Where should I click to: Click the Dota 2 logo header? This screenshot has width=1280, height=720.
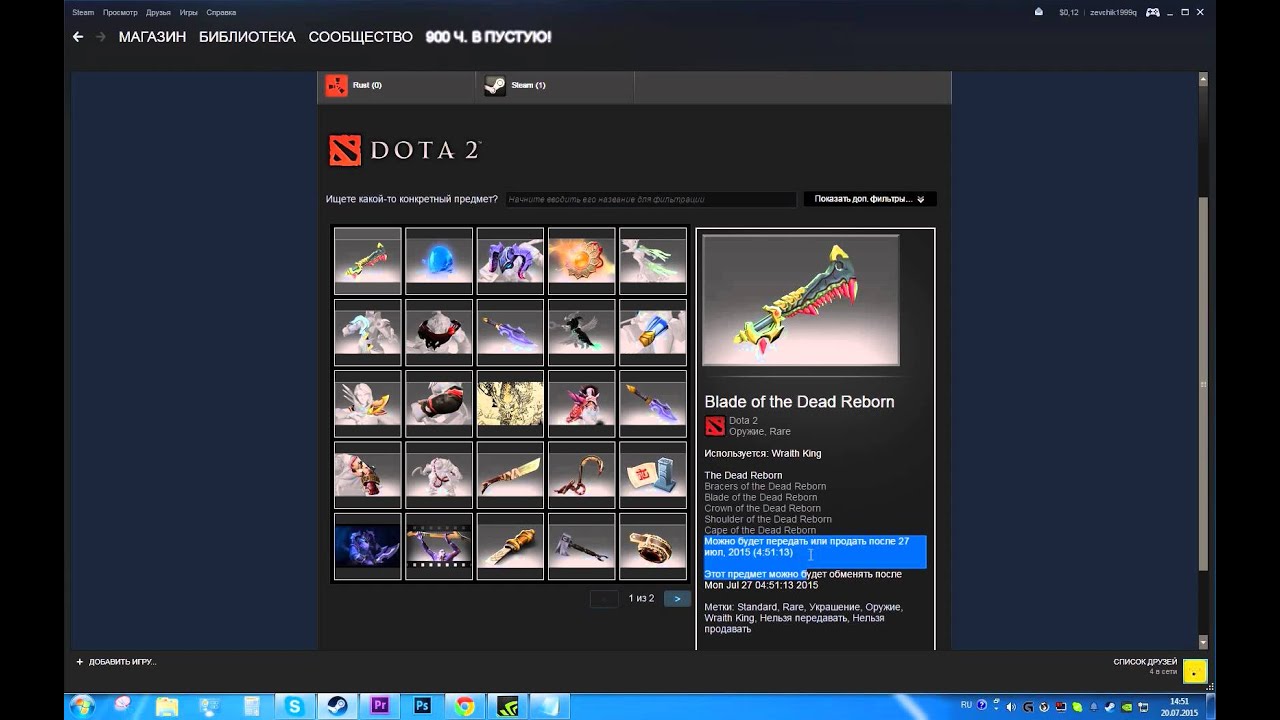coord(405,150)
